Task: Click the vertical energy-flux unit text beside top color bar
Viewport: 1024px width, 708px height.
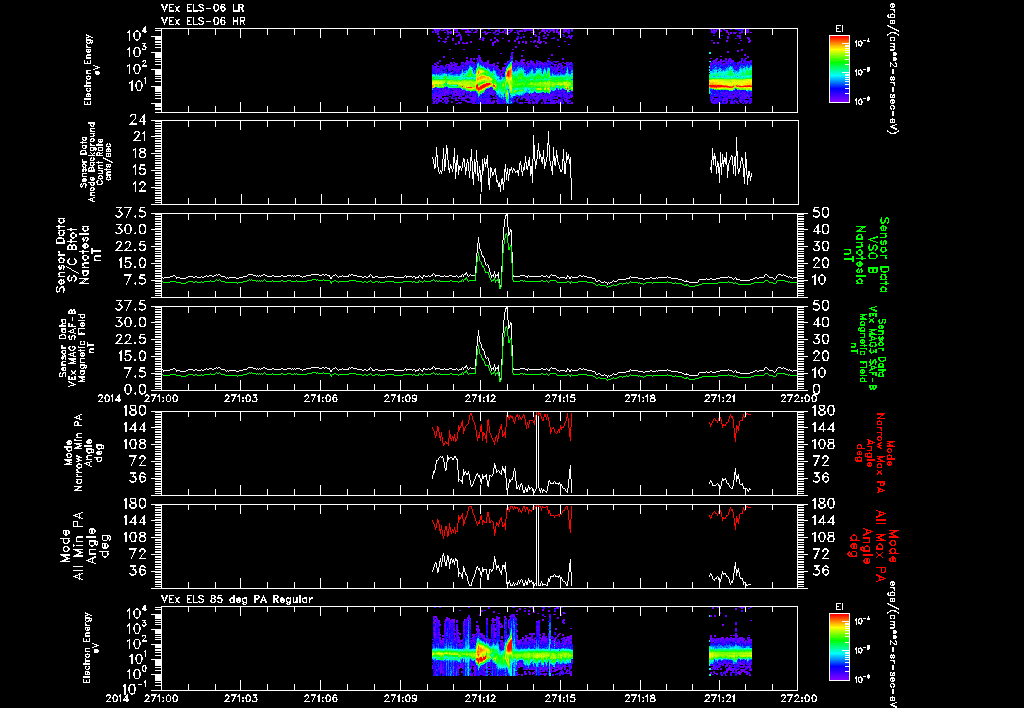Action: tap(891, 67)
